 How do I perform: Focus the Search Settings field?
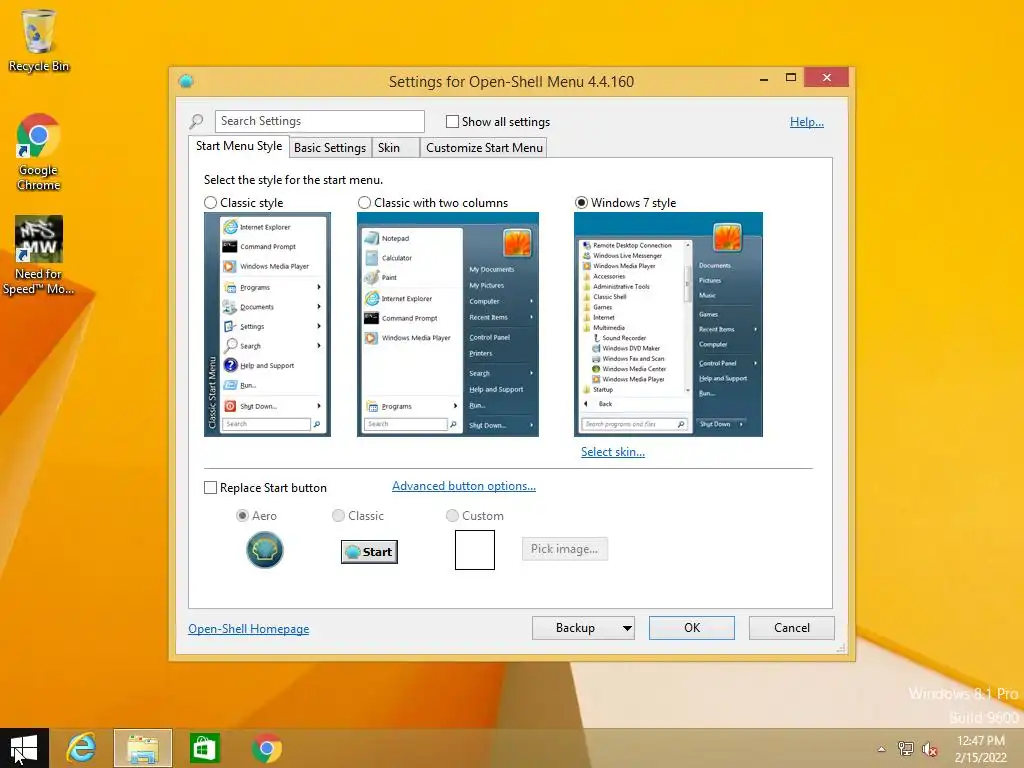click(x=319, y=121)
